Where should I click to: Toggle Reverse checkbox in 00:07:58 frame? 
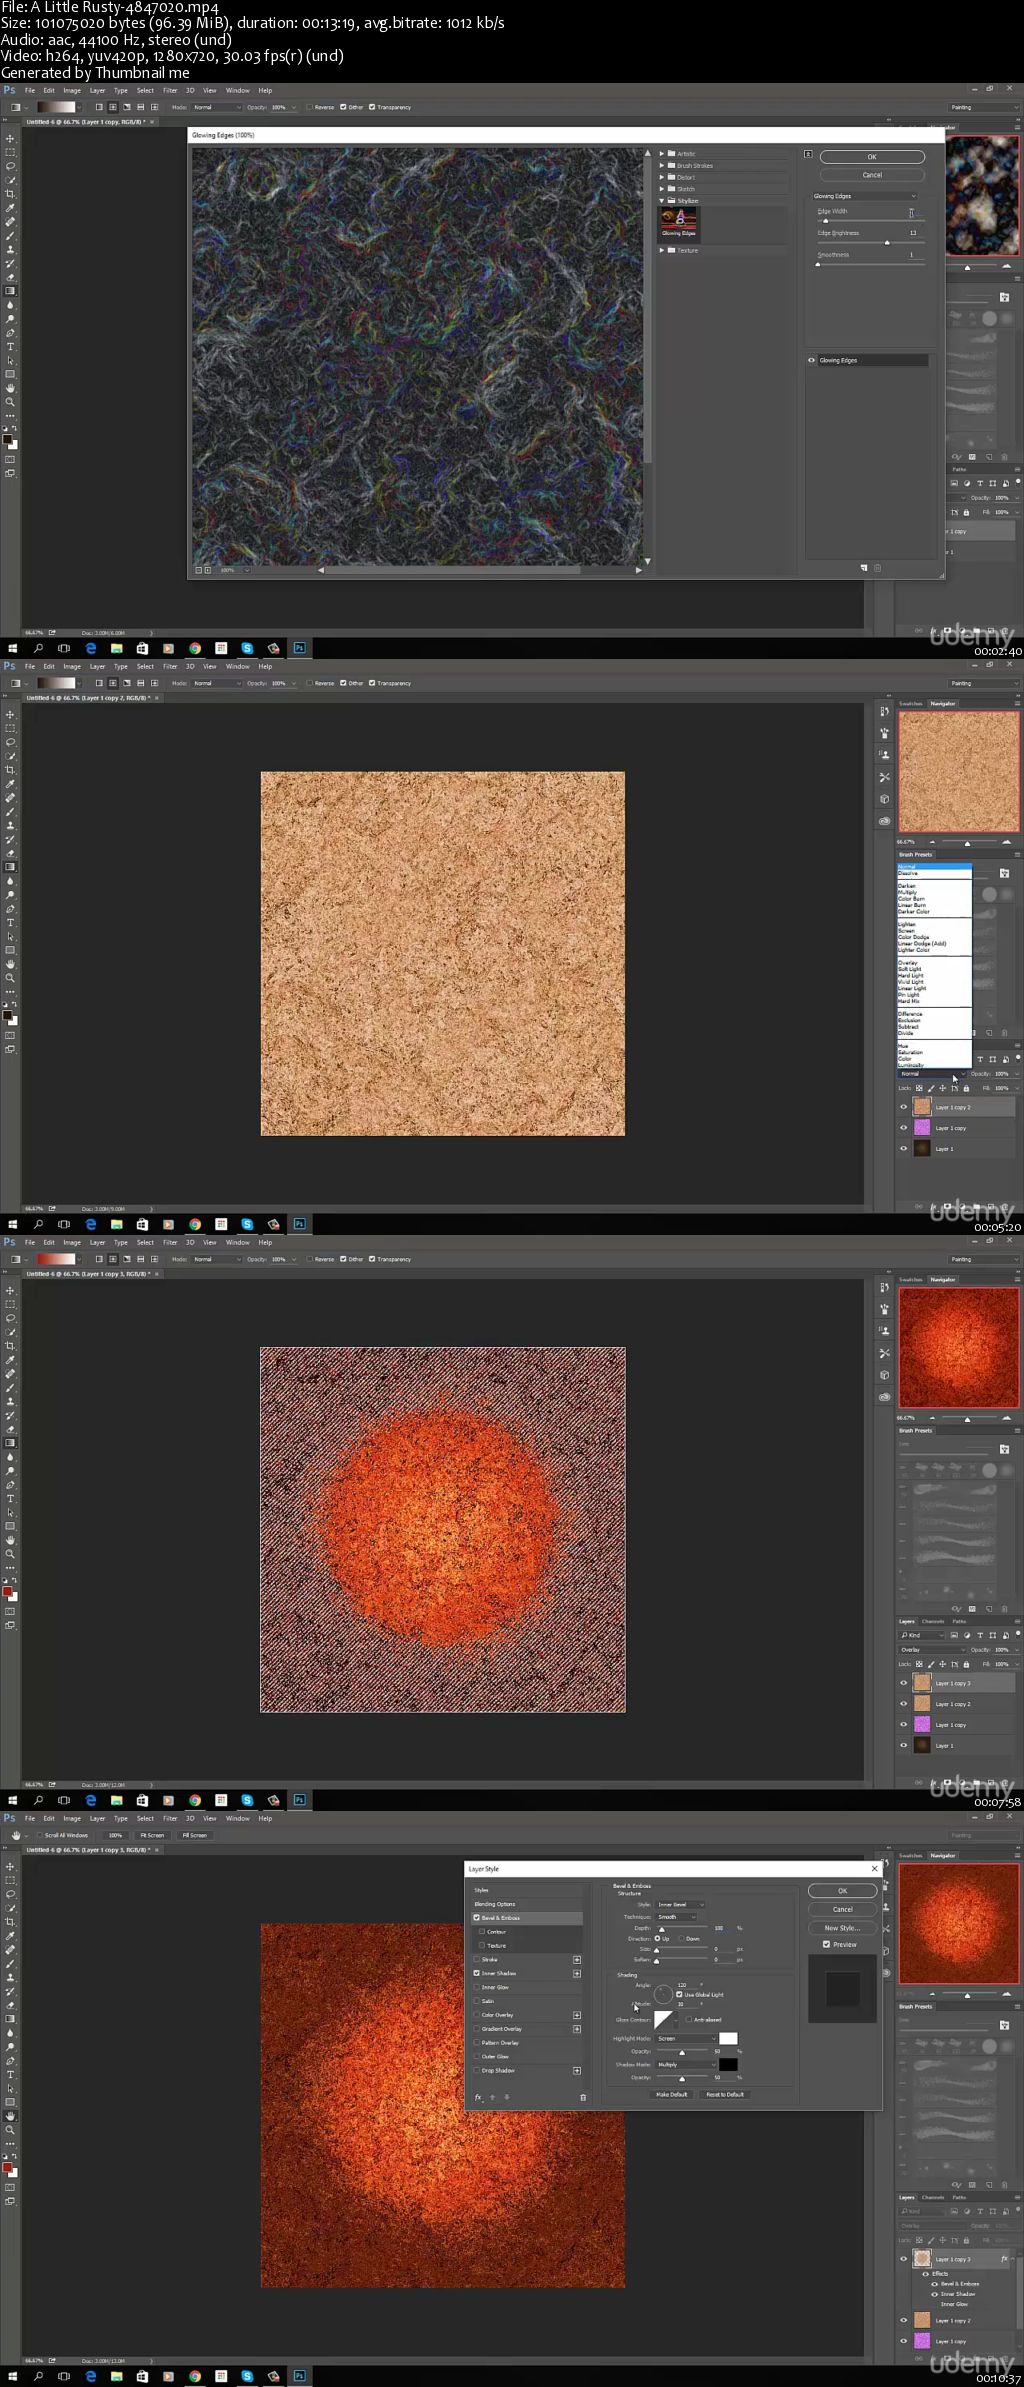[310, 1259]
